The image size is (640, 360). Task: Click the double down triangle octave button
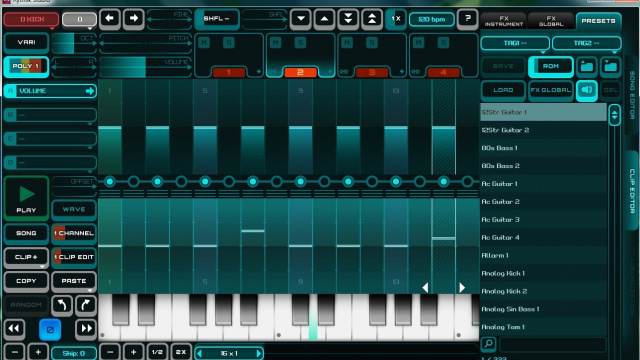click(x=348, y=19)
